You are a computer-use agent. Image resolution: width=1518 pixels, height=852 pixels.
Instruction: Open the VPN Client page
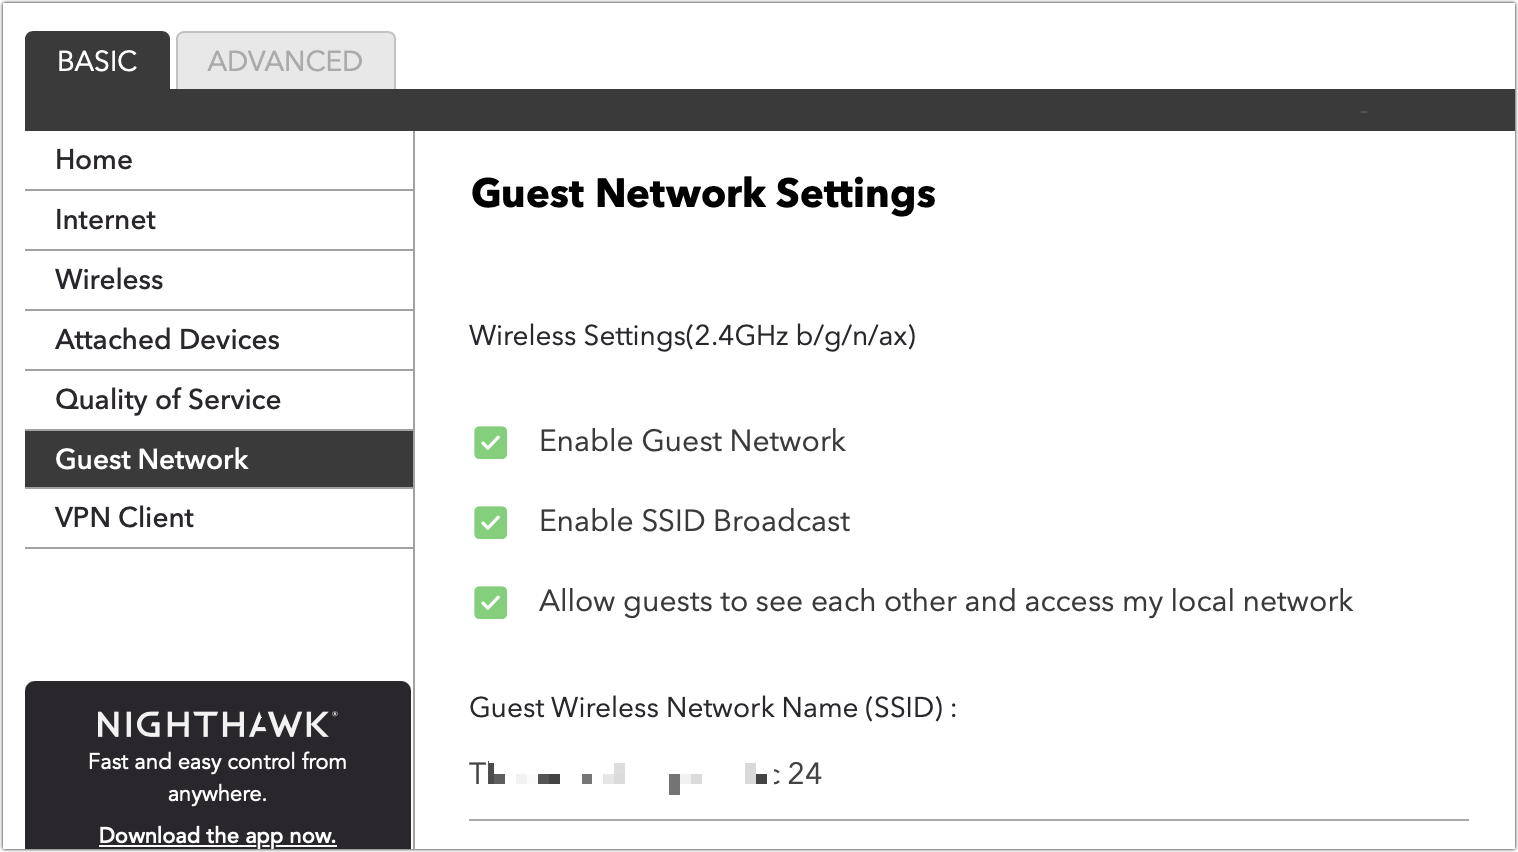click(124, 518)
